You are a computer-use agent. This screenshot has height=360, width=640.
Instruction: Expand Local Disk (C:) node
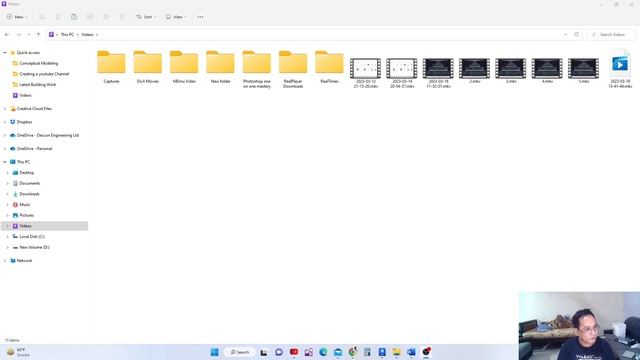pyautogui.click(x=7, y=237)
